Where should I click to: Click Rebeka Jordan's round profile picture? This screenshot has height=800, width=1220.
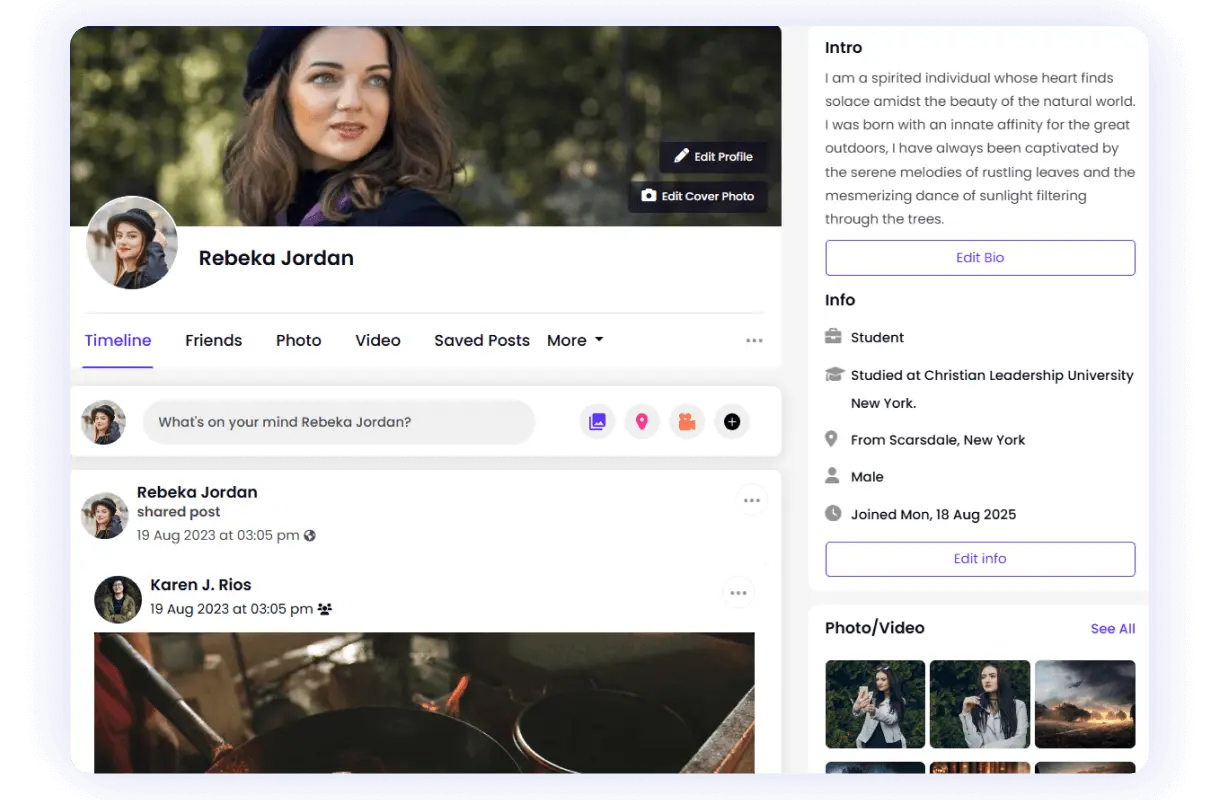pyautogui.click(x=132, y=243)
